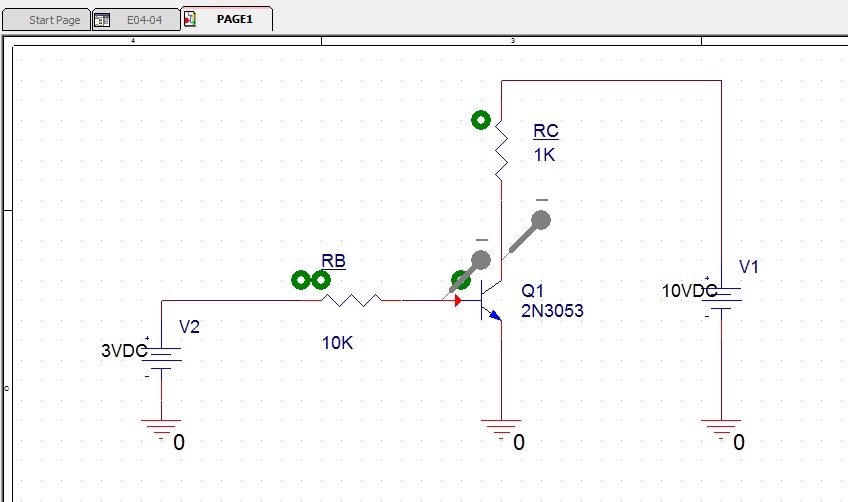Viewport: 848px width, 502px height.
Task: Click the green marker beside RC resistor
Action: 481,121
